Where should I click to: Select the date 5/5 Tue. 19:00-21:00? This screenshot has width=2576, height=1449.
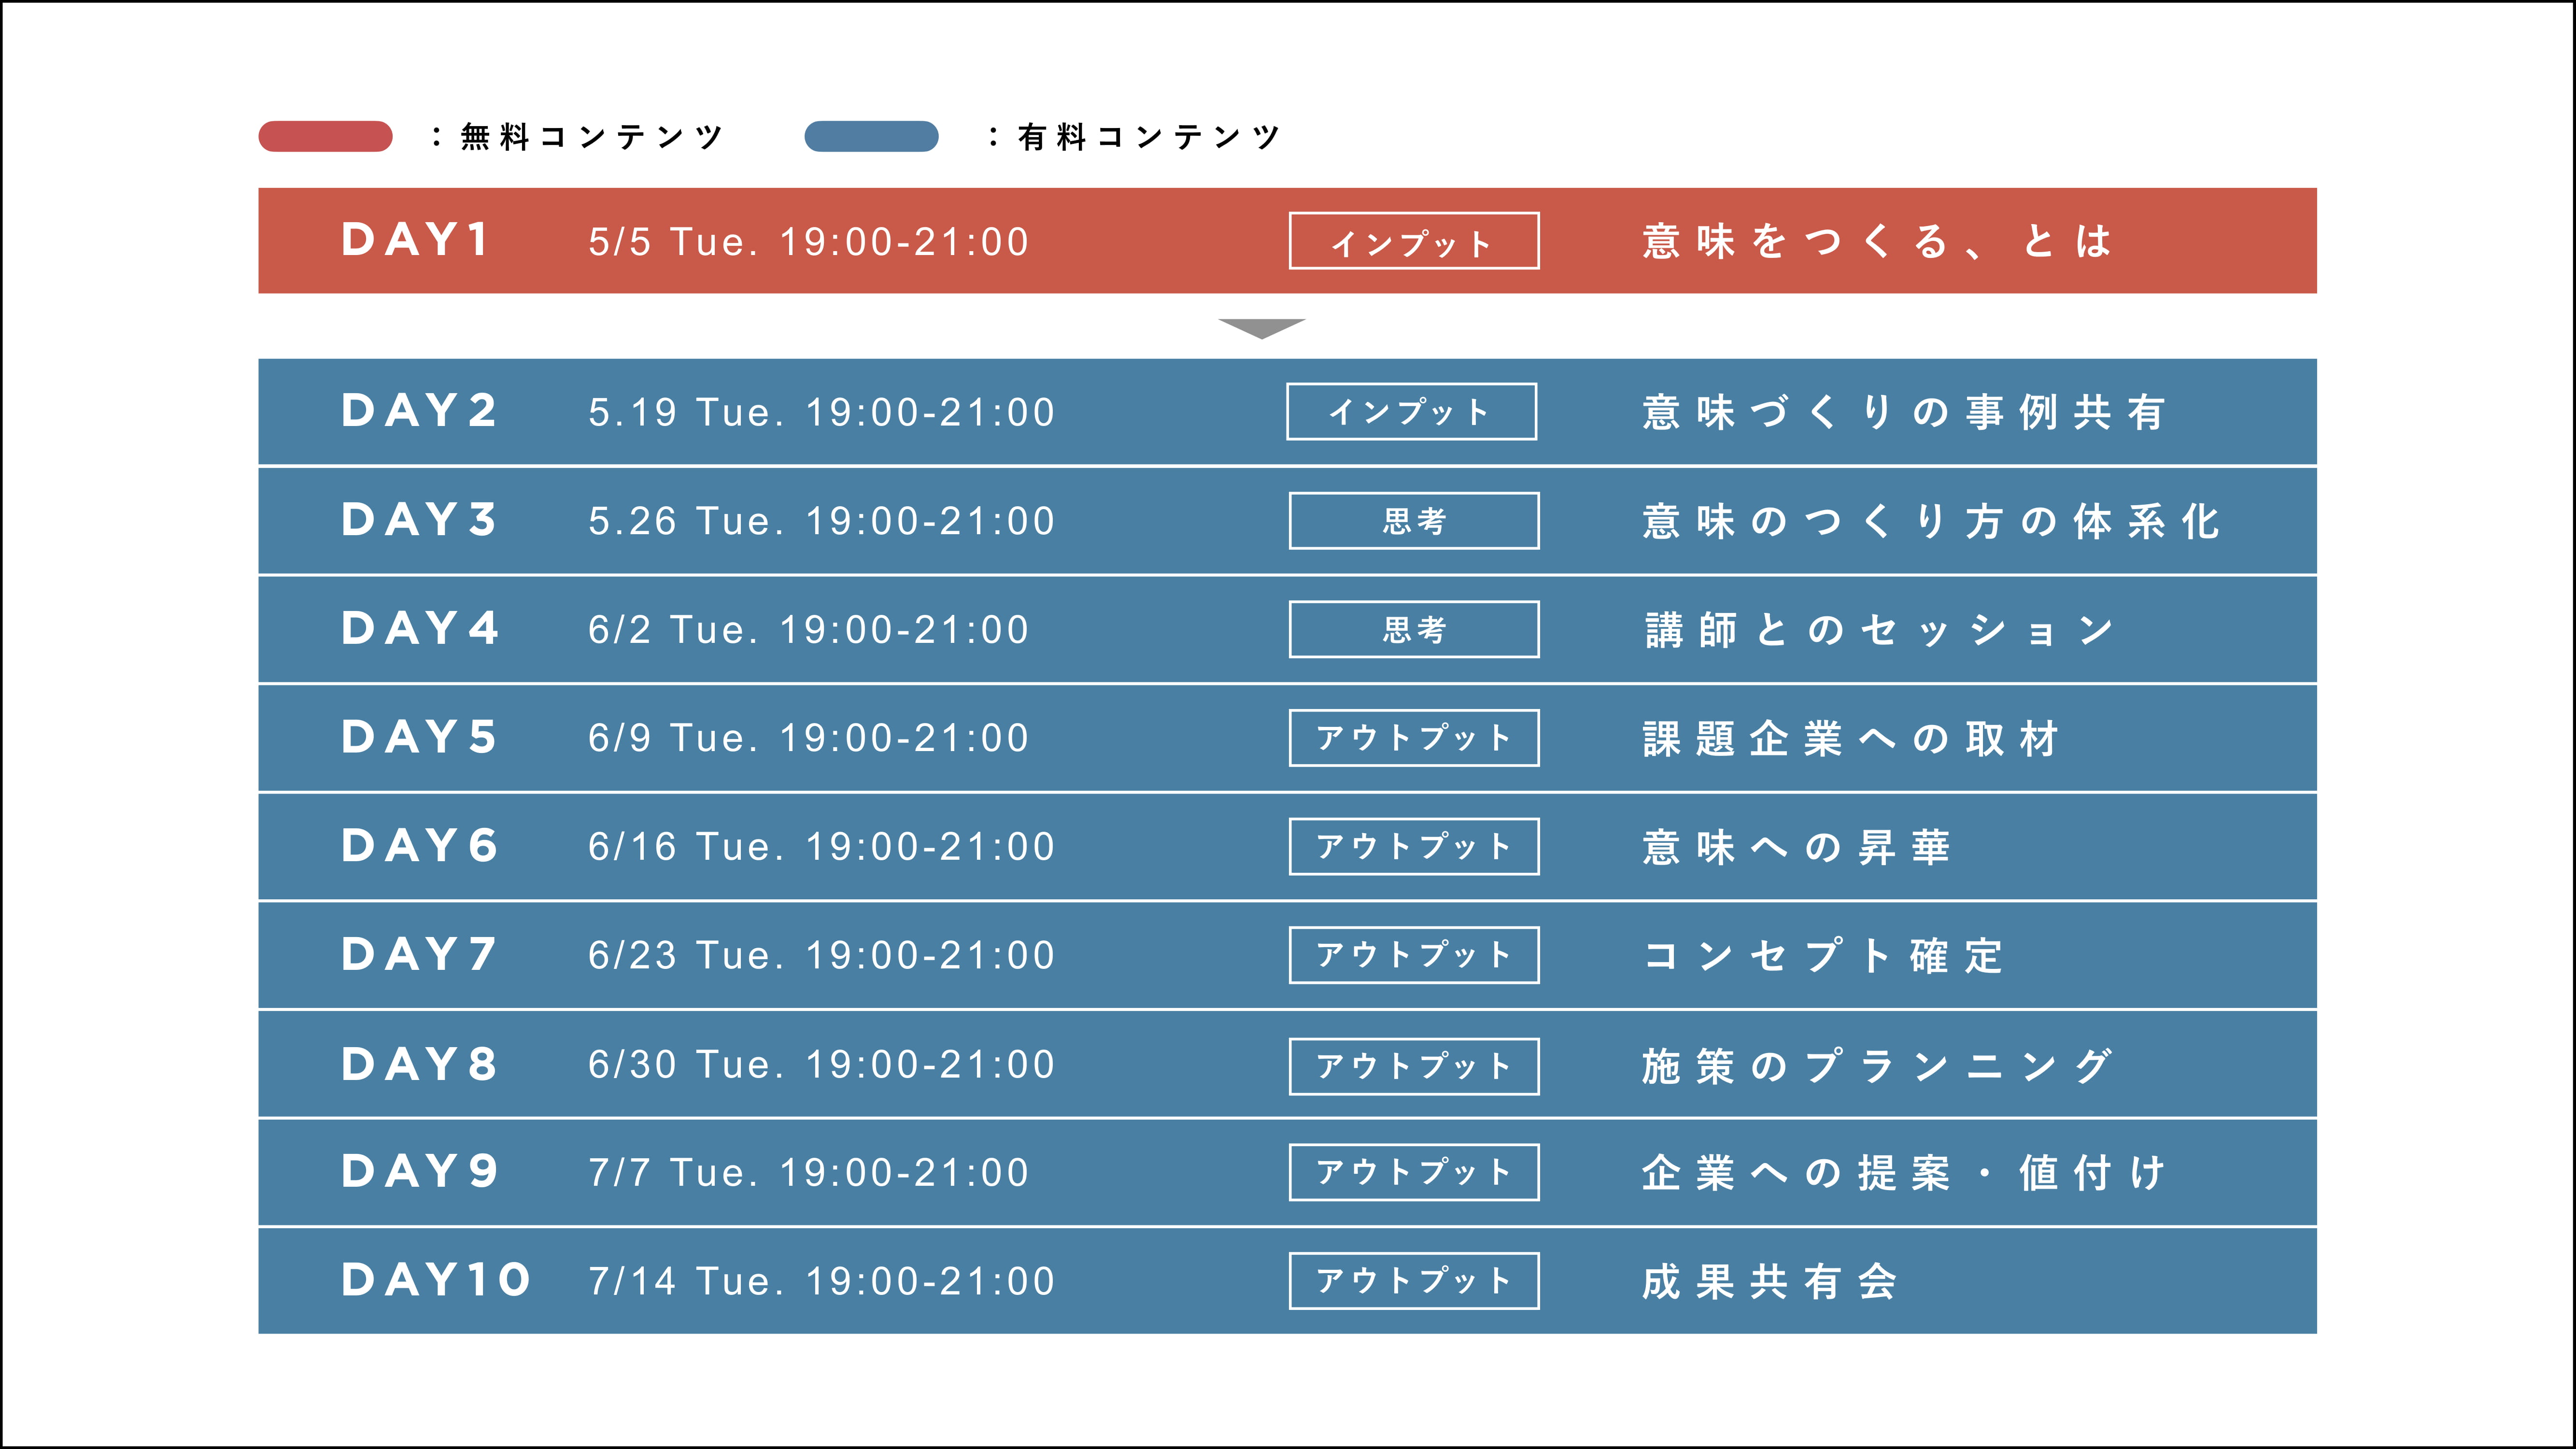[808, 242]
